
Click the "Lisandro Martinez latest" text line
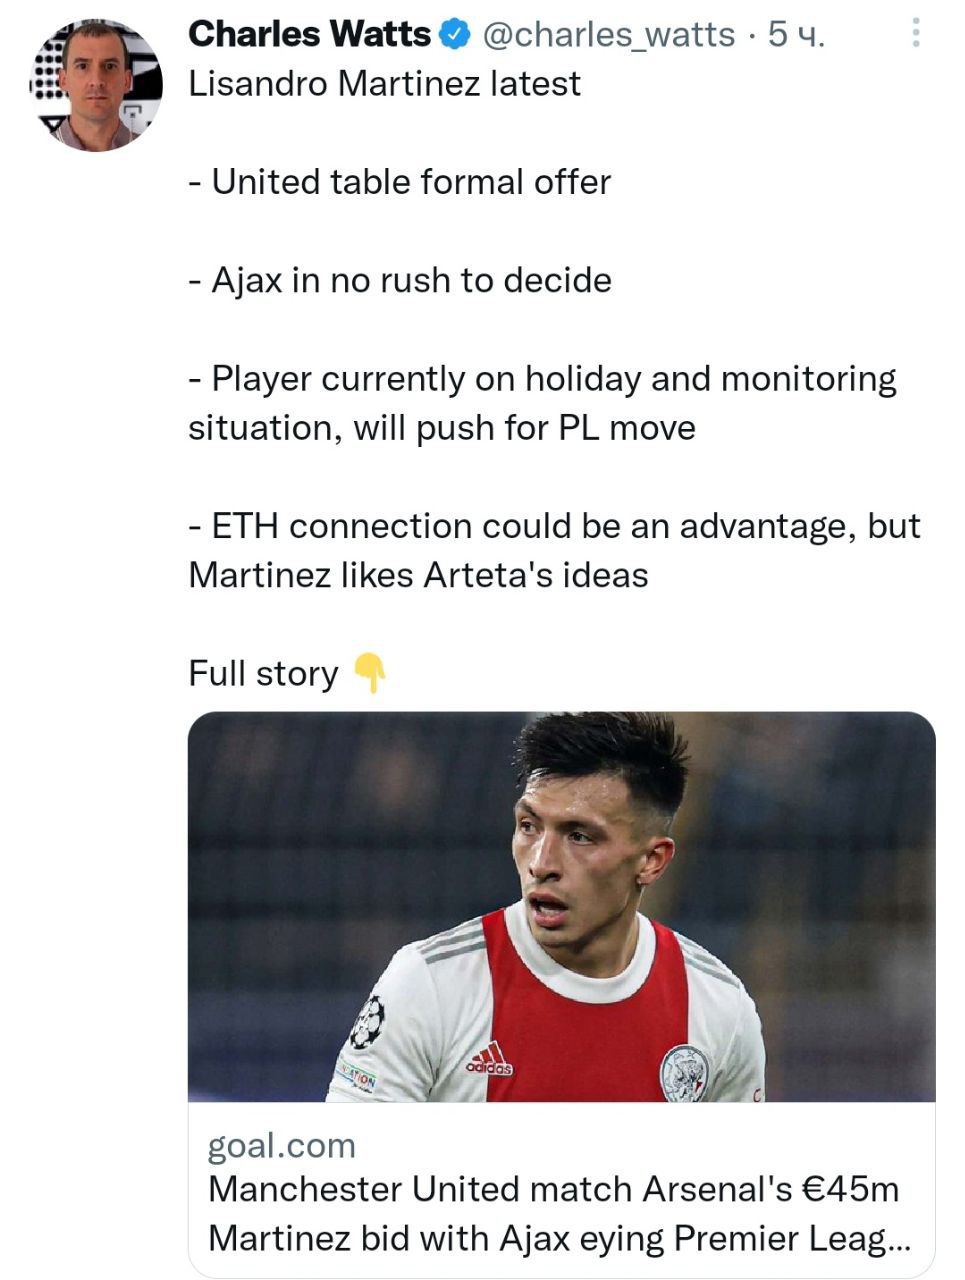click(x=384, y=83)
